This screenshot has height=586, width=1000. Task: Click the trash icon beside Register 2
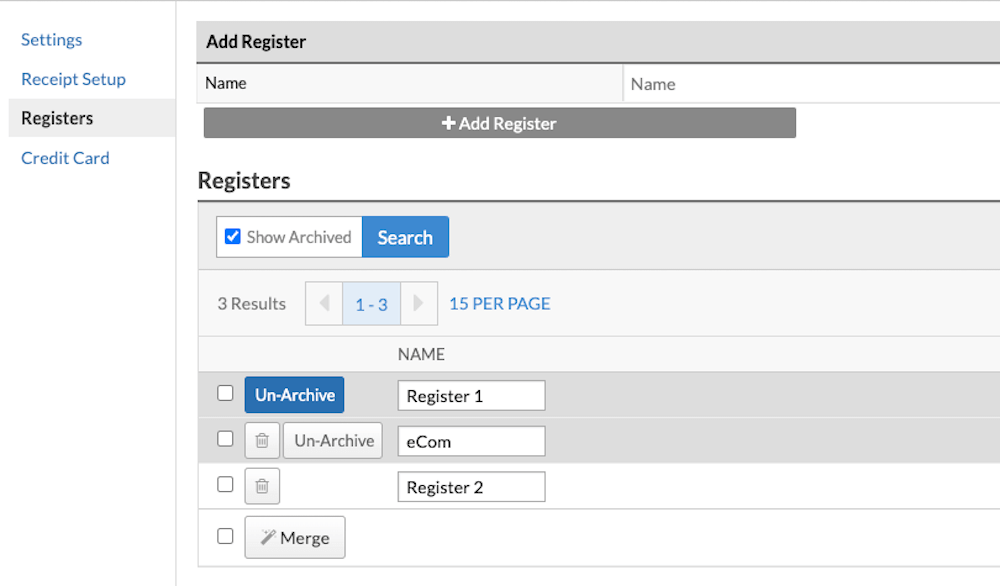tap(262, 486)
